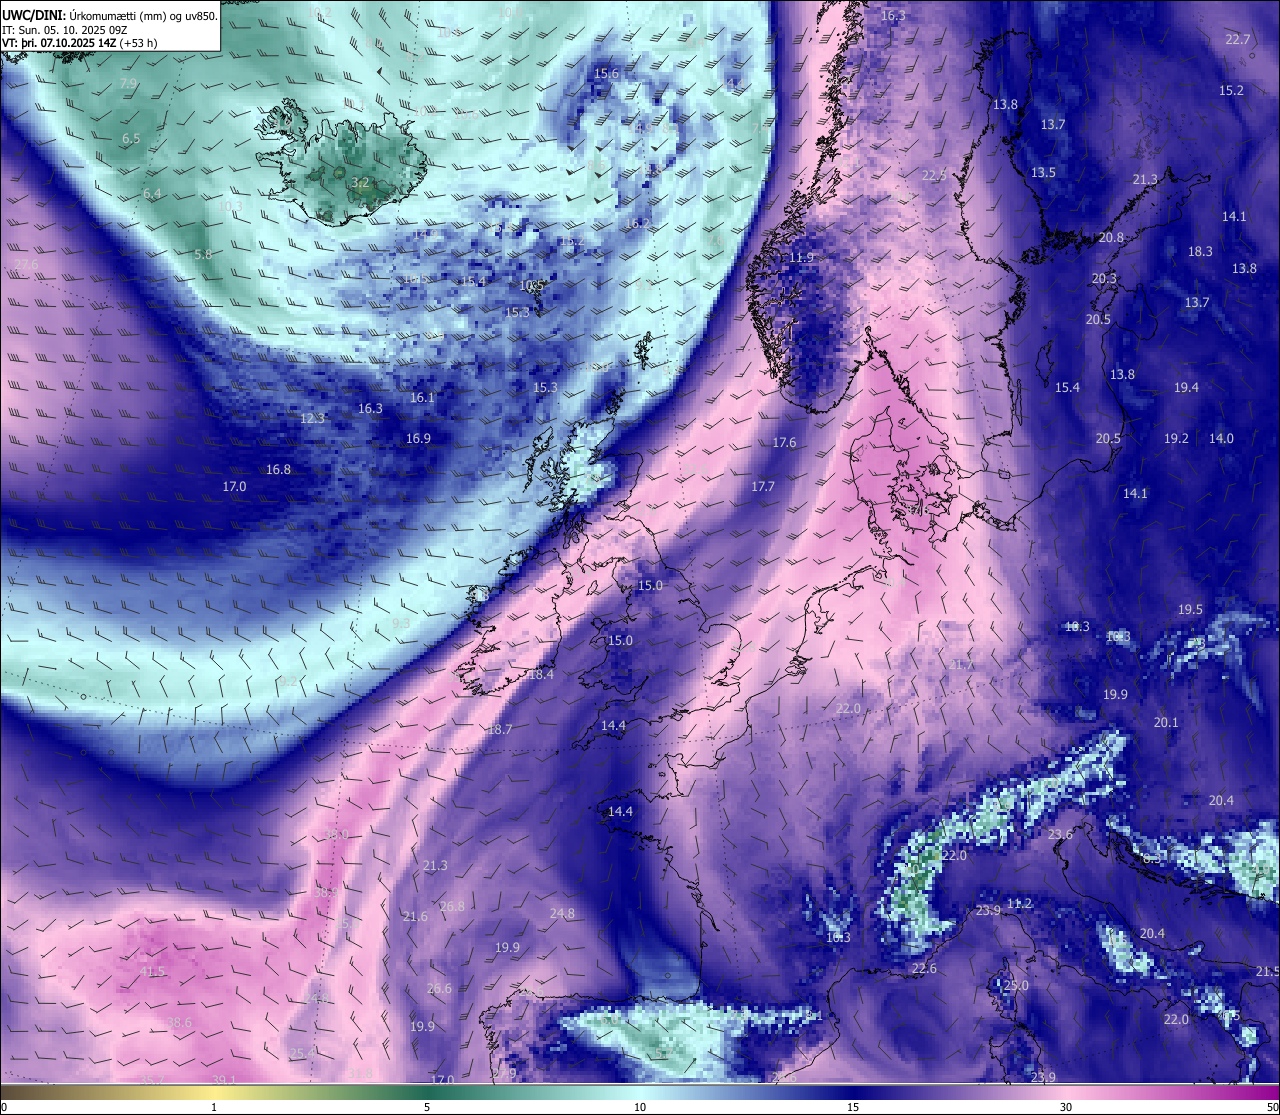Screen dimensions: 1280x1115
Task: Click the 50 tick on the color scale
Action: (1272, 1107)
